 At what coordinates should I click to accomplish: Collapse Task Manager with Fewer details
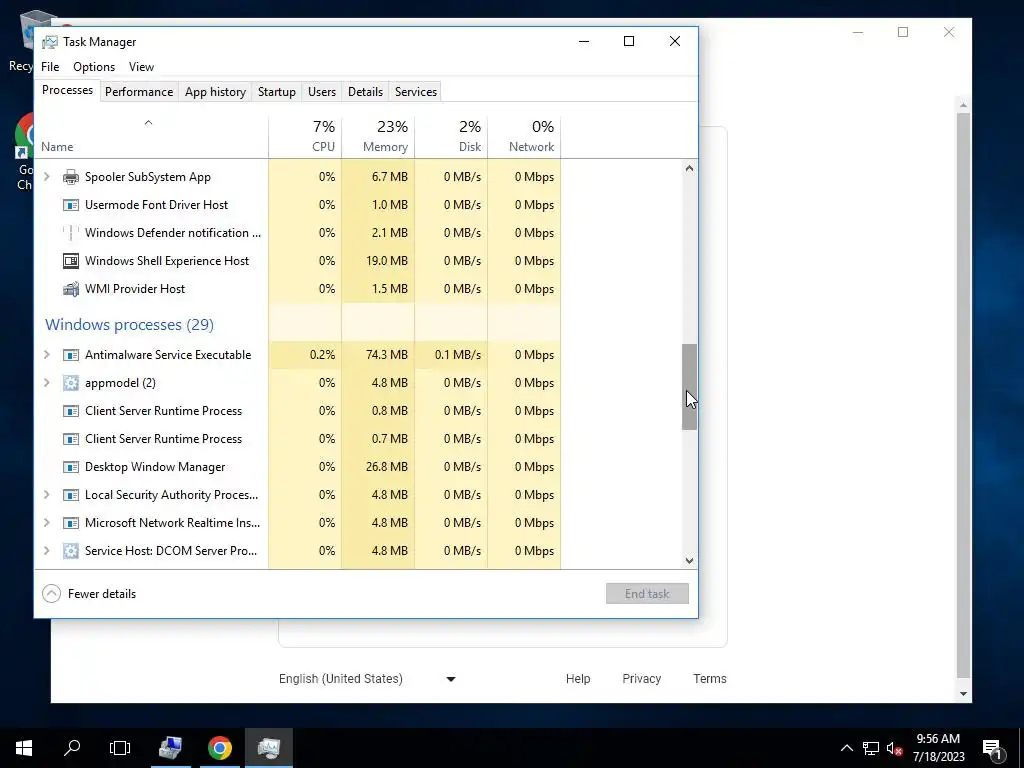89,594
